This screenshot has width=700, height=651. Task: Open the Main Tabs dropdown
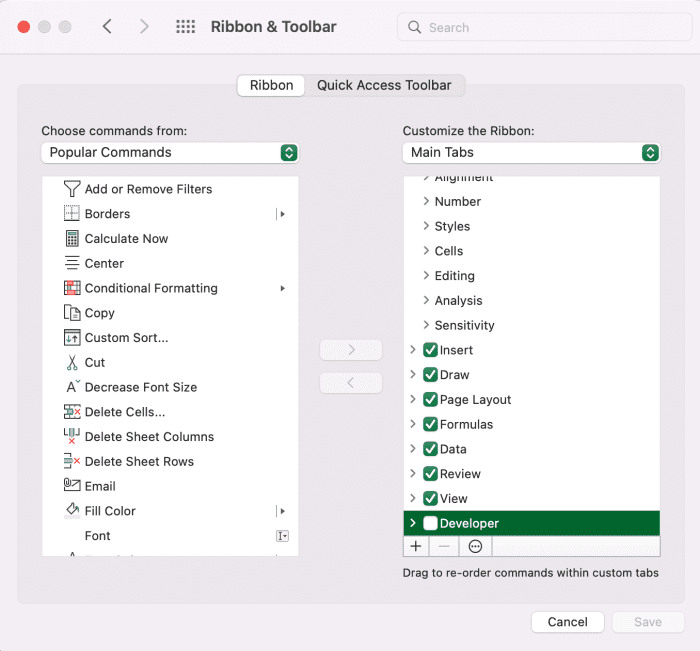click(531, 153)
